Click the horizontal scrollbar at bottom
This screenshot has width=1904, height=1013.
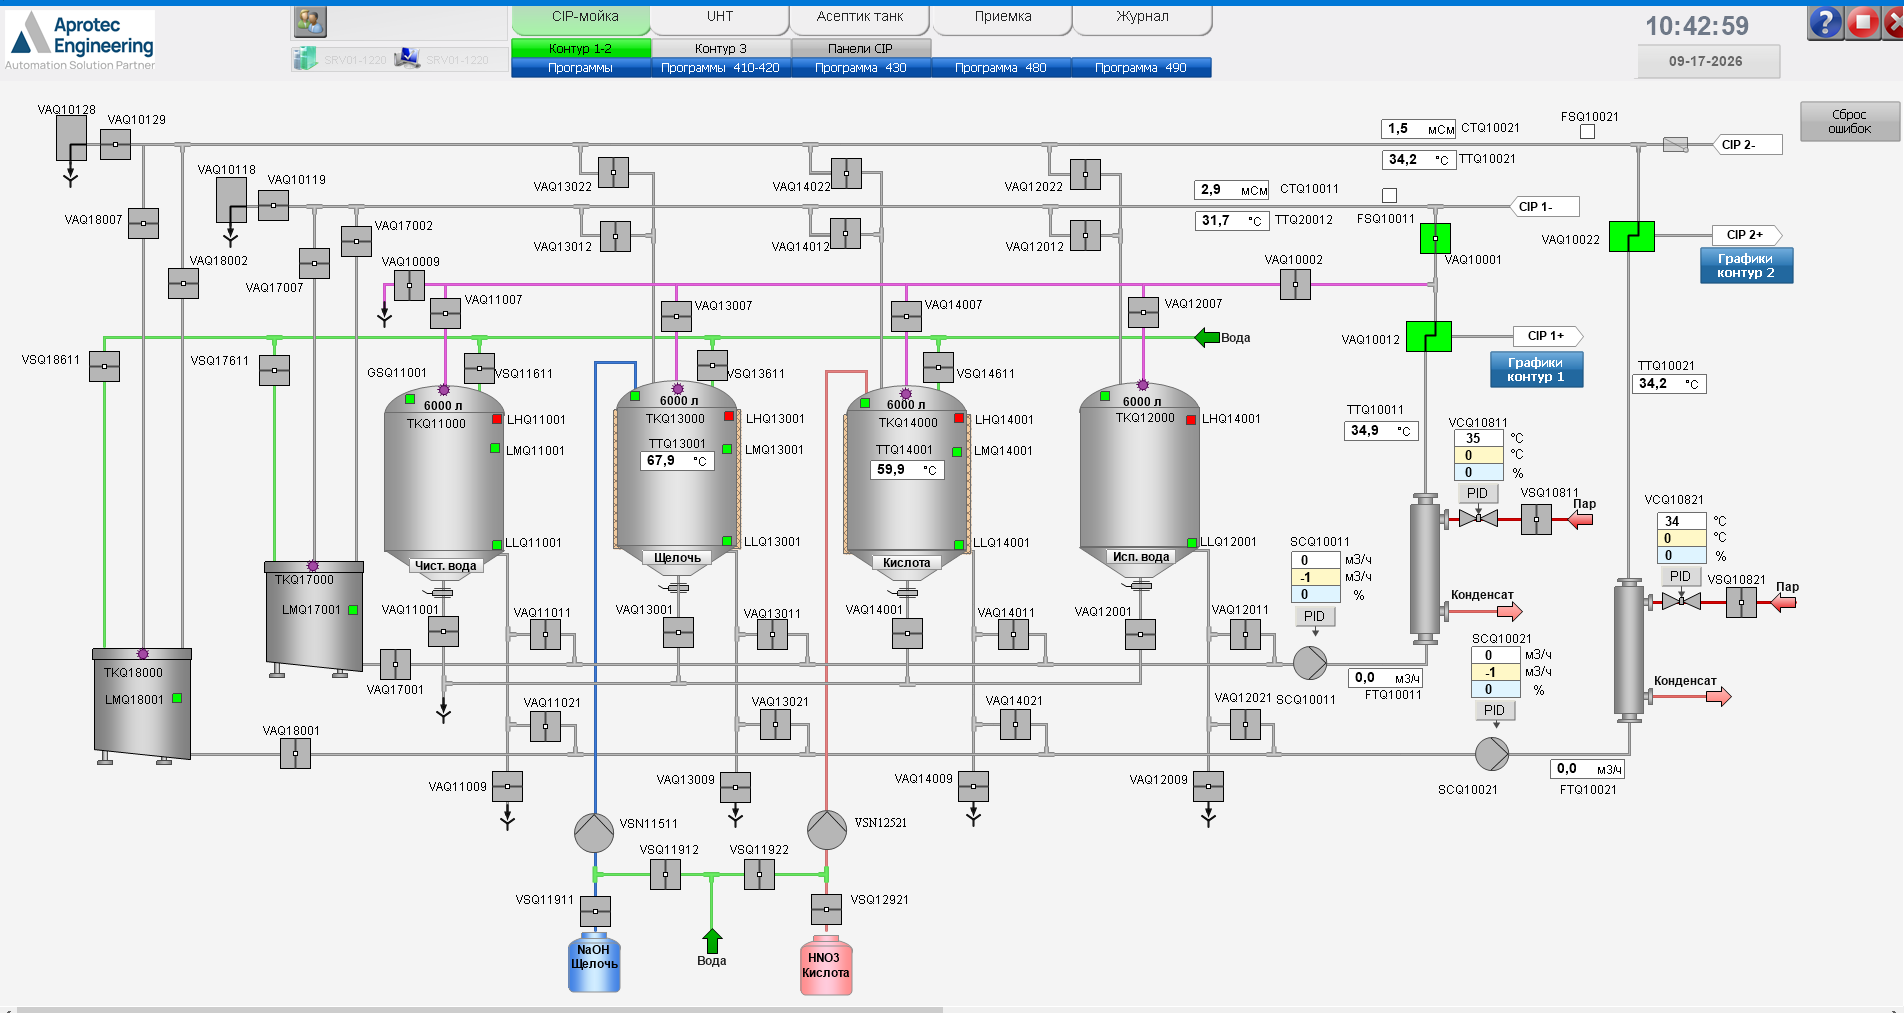(x=480, y=1010)
